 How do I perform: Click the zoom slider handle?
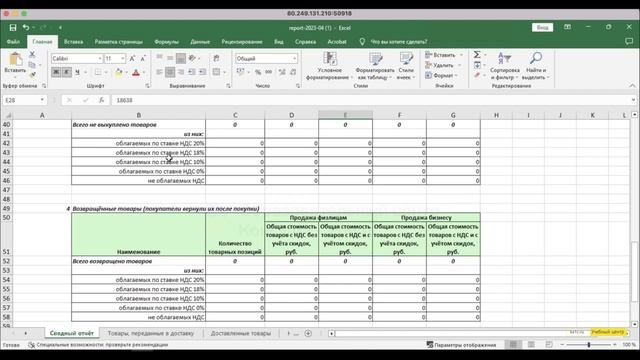[589, 345]
